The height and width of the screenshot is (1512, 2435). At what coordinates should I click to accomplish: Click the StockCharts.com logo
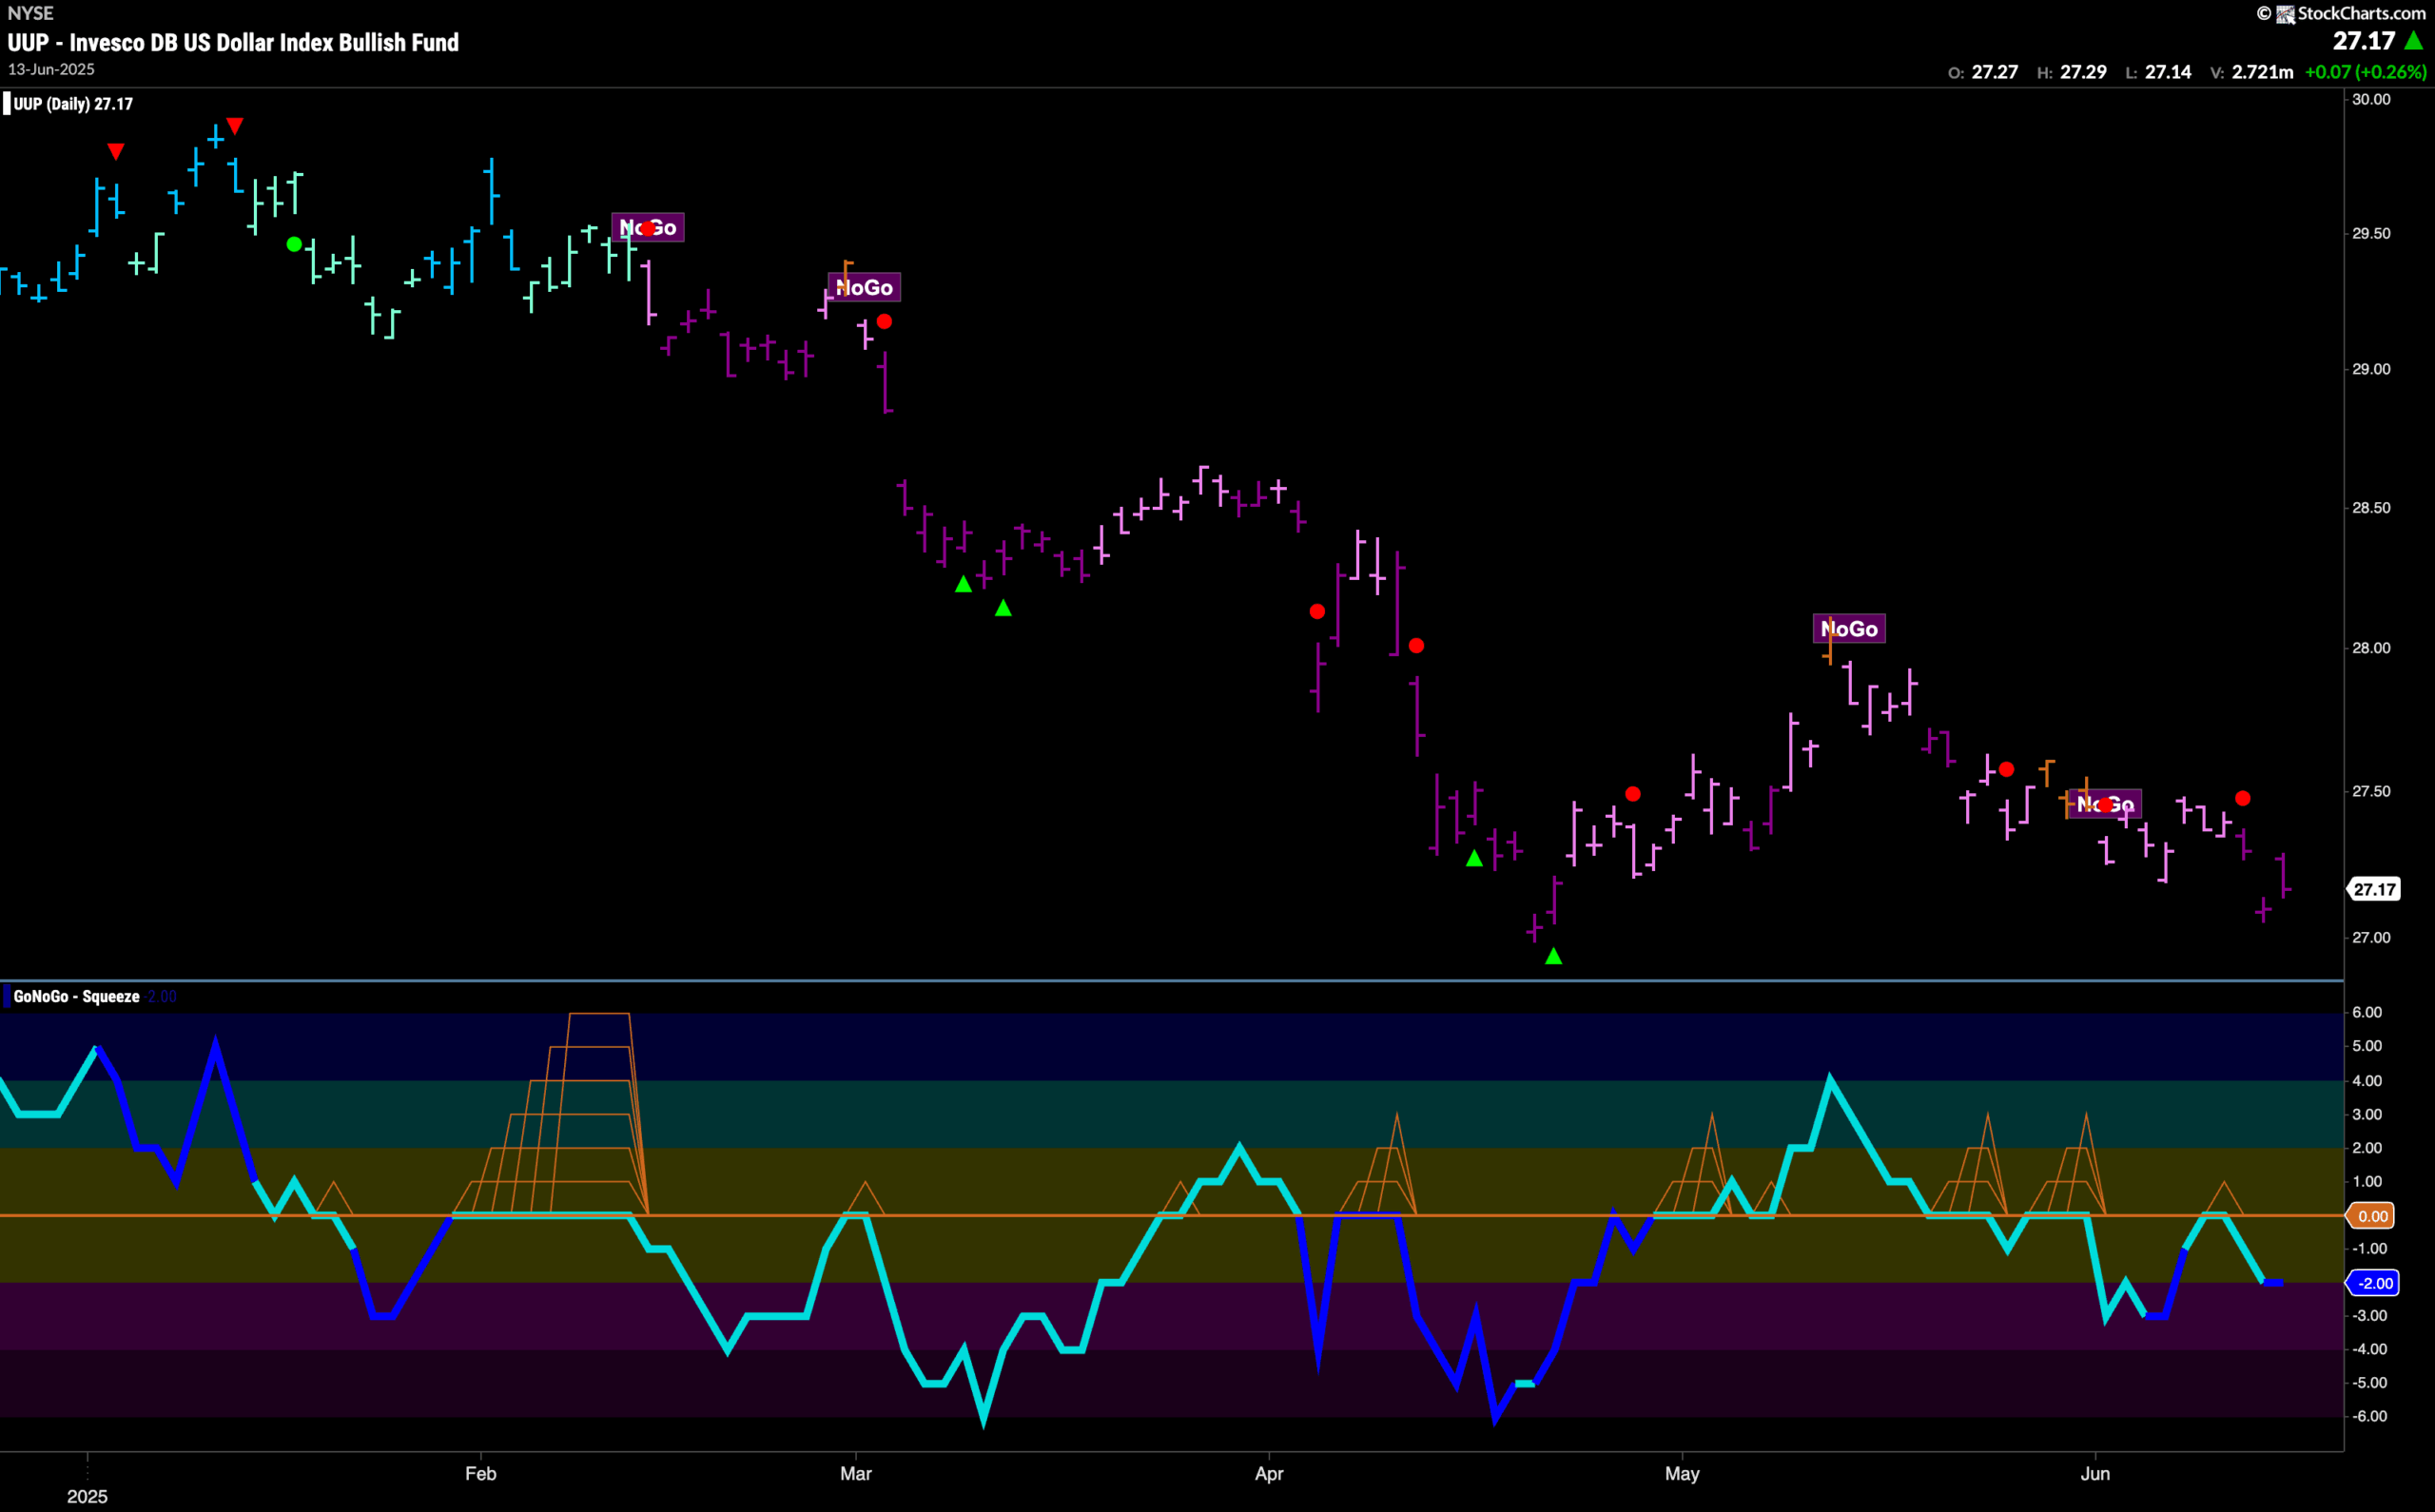coord(2341,13)
